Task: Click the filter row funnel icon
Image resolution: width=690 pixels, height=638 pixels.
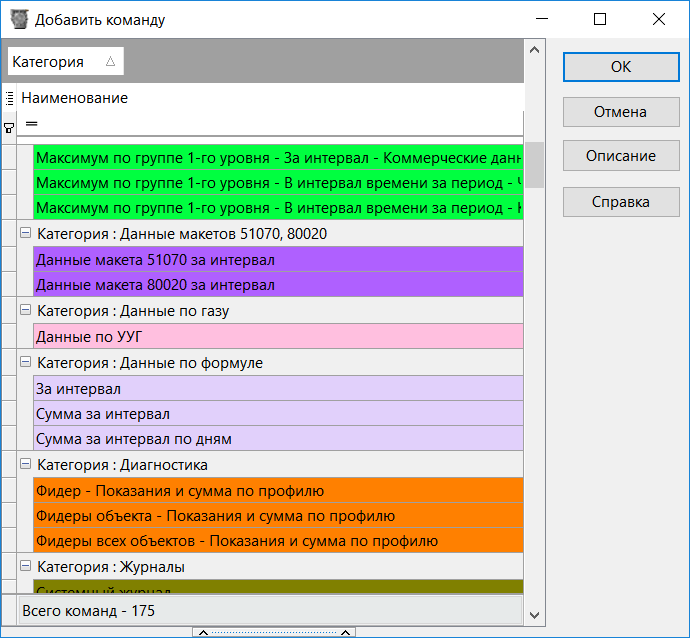Action: pos(9,127)
